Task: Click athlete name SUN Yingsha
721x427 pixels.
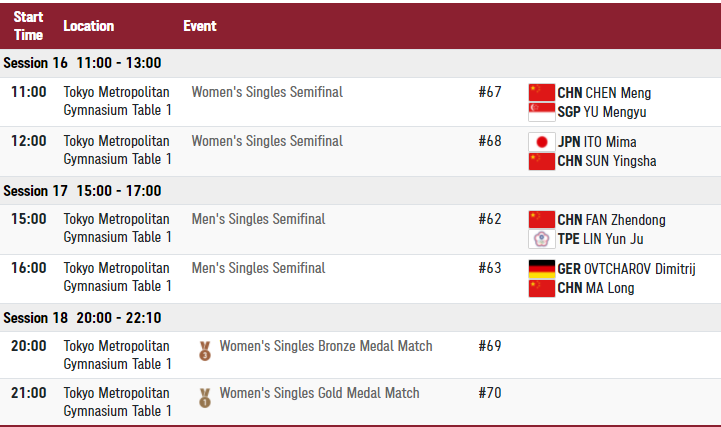Action: pyautogui.click(x=620, y=161)
